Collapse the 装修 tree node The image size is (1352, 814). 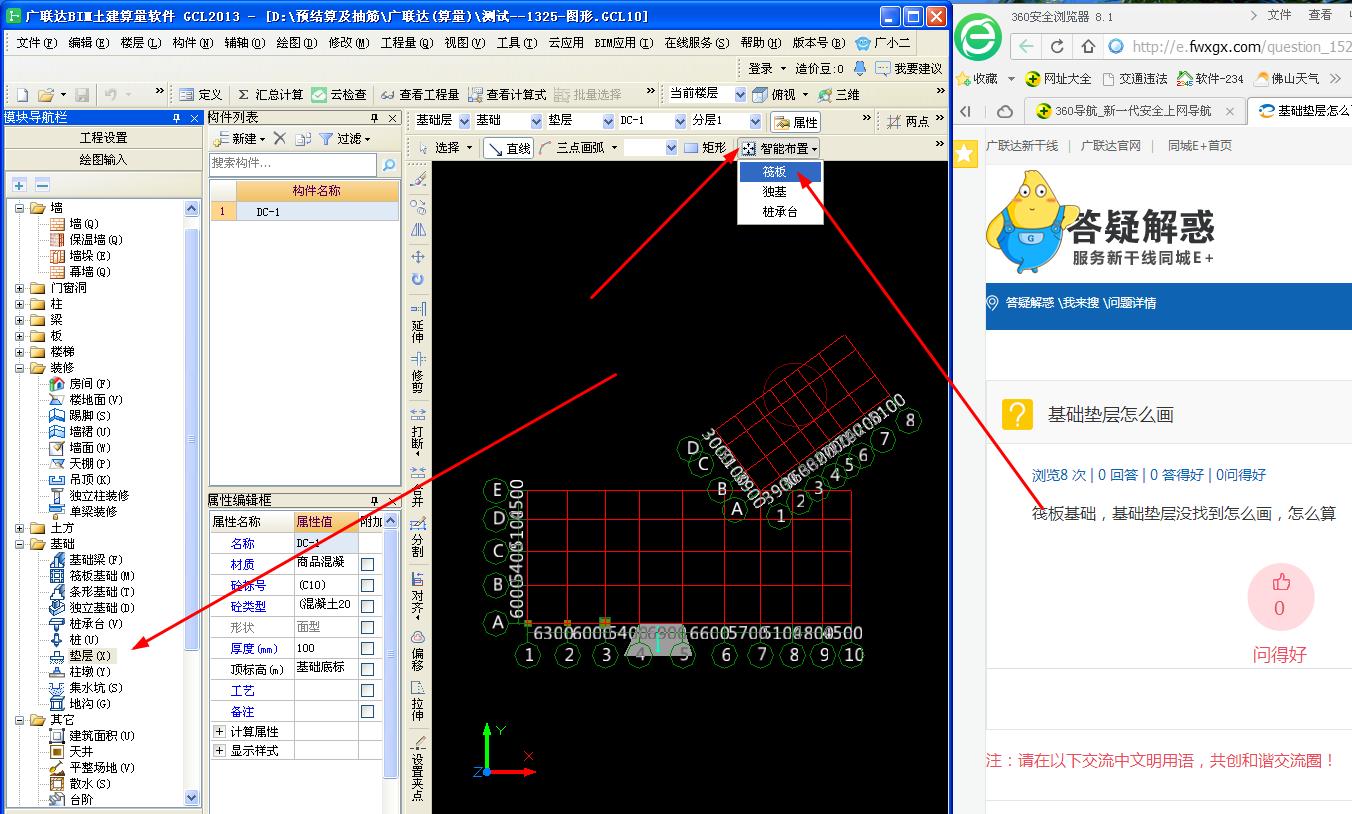click(x=20, y=368)
